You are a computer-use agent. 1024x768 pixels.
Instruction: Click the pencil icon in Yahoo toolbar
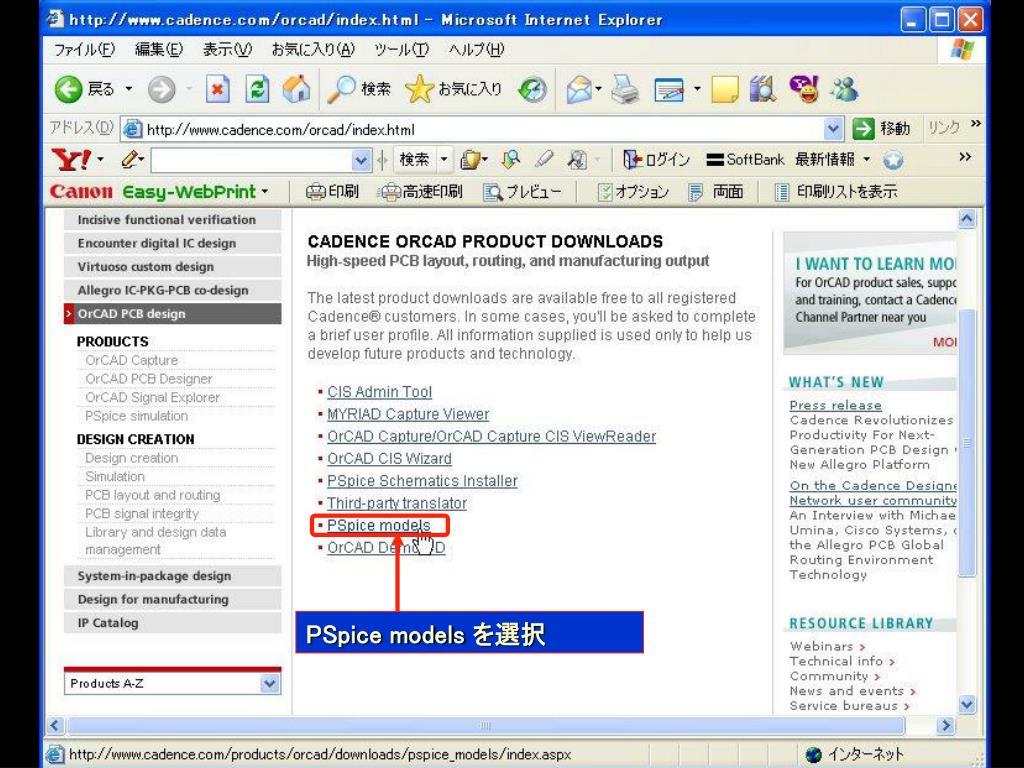(x=130, y=159)
